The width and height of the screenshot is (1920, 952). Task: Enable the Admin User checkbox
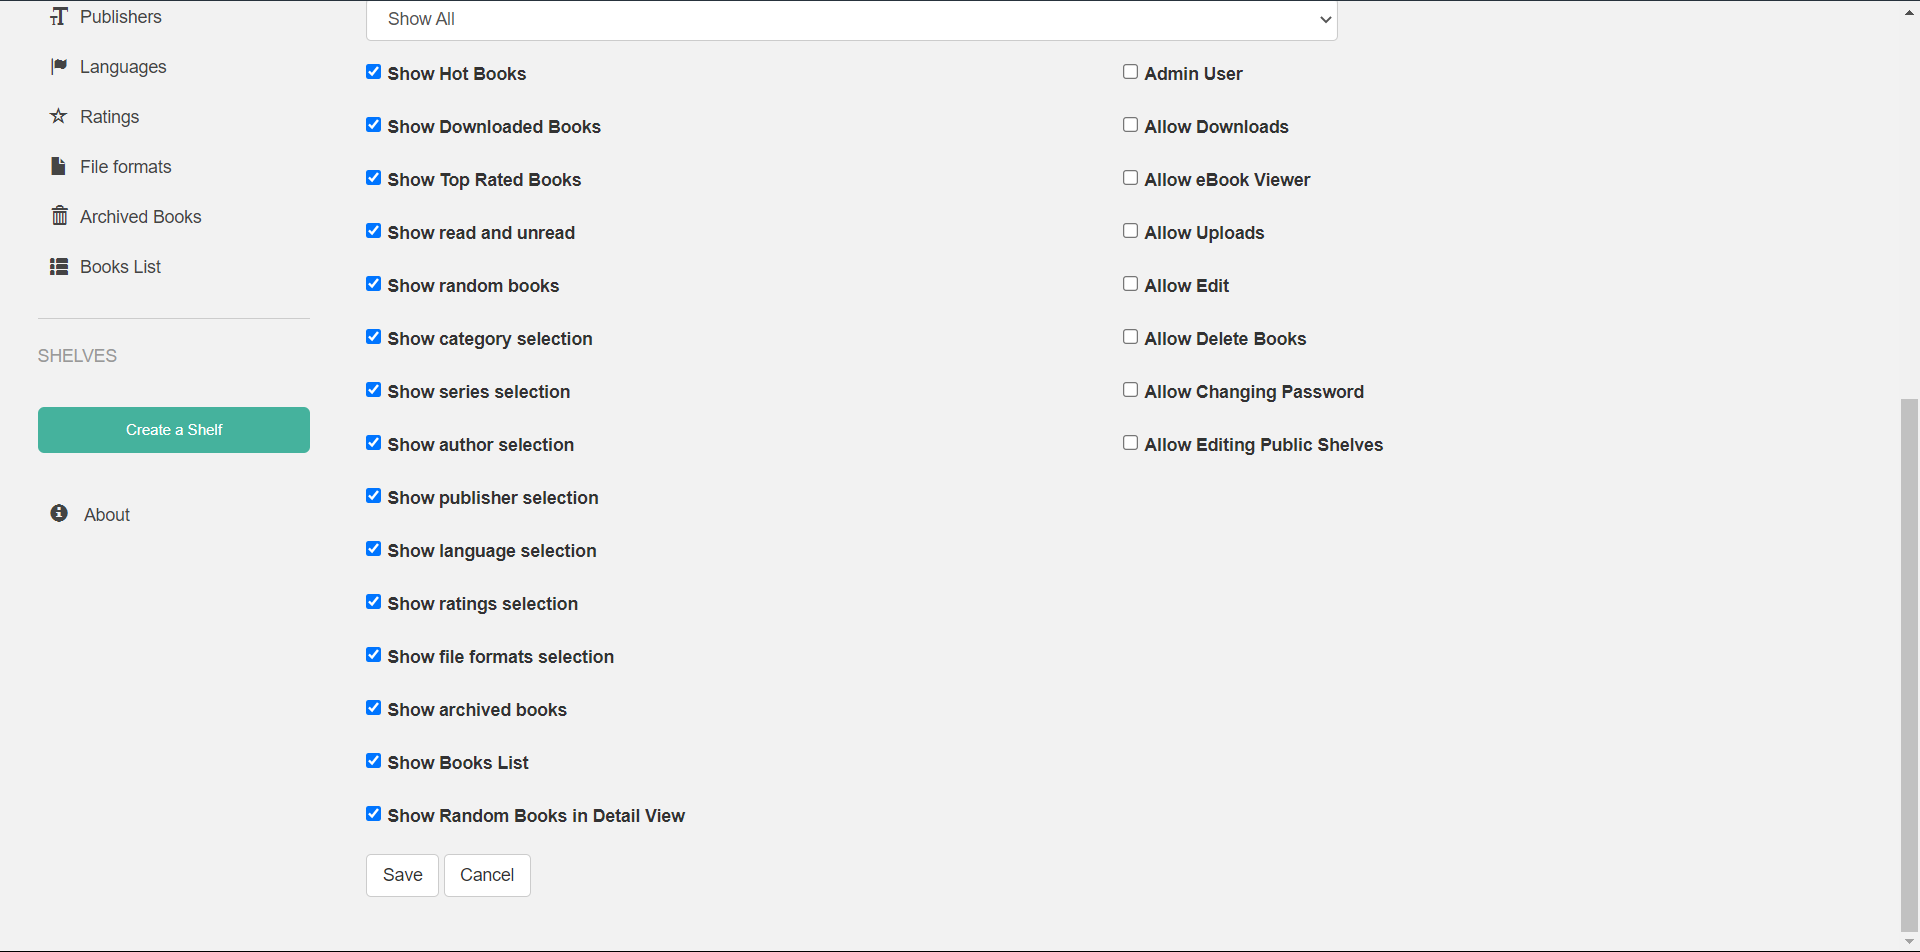(x=1130, y=72)
